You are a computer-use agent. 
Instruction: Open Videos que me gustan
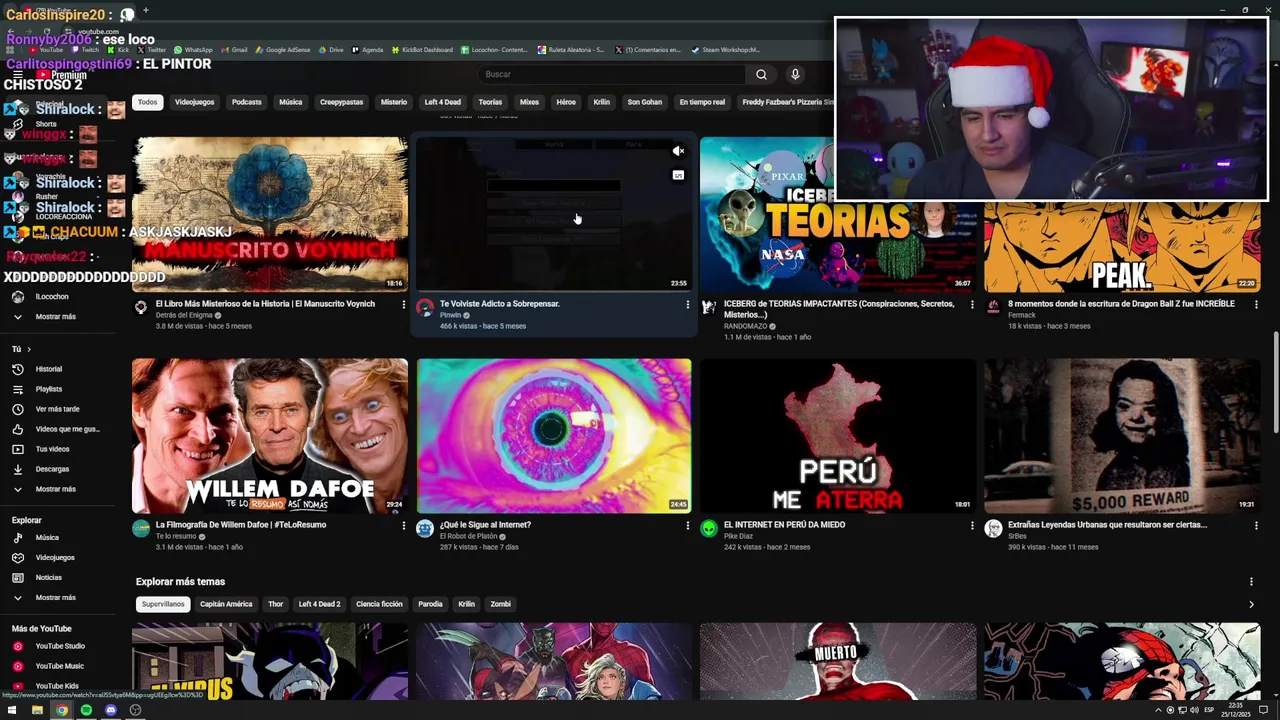coord(67,429)
